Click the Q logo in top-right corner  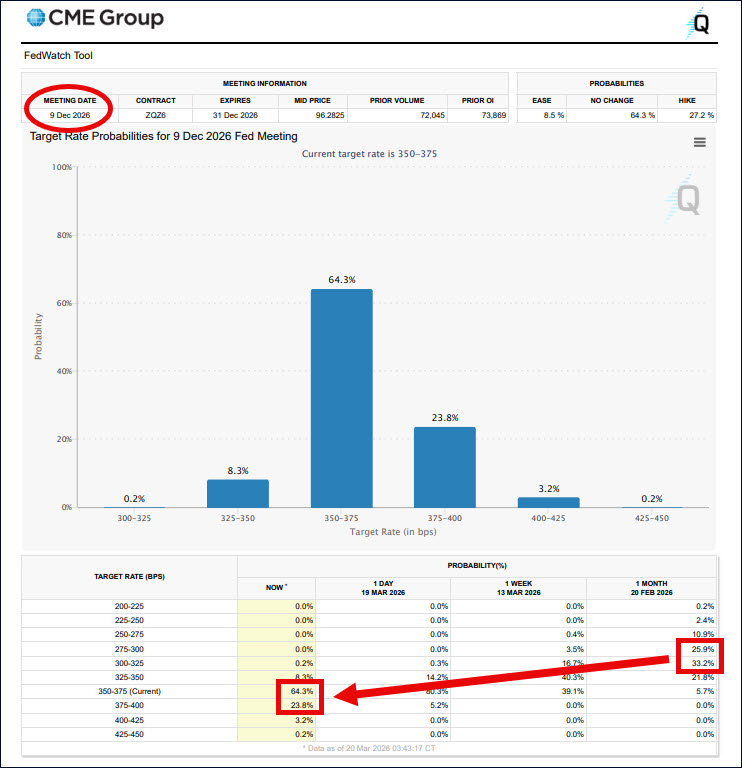697,24
